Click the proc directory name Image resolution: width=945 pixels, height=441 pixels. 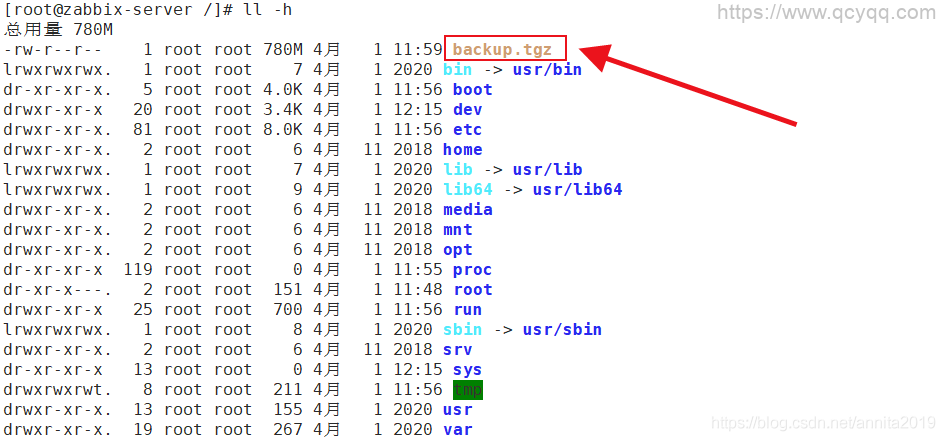(472, 270)
